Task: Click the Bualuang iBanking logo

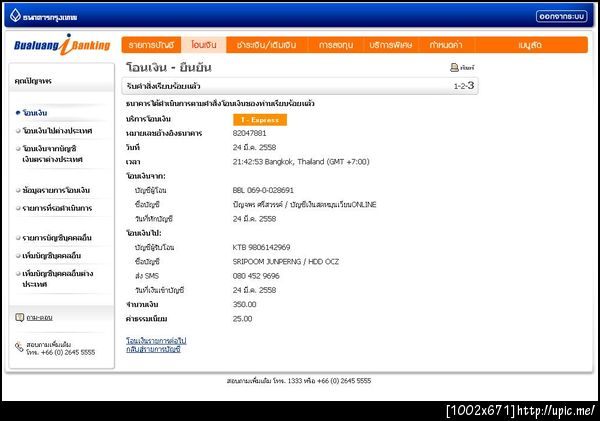Action: pos(62,45)
